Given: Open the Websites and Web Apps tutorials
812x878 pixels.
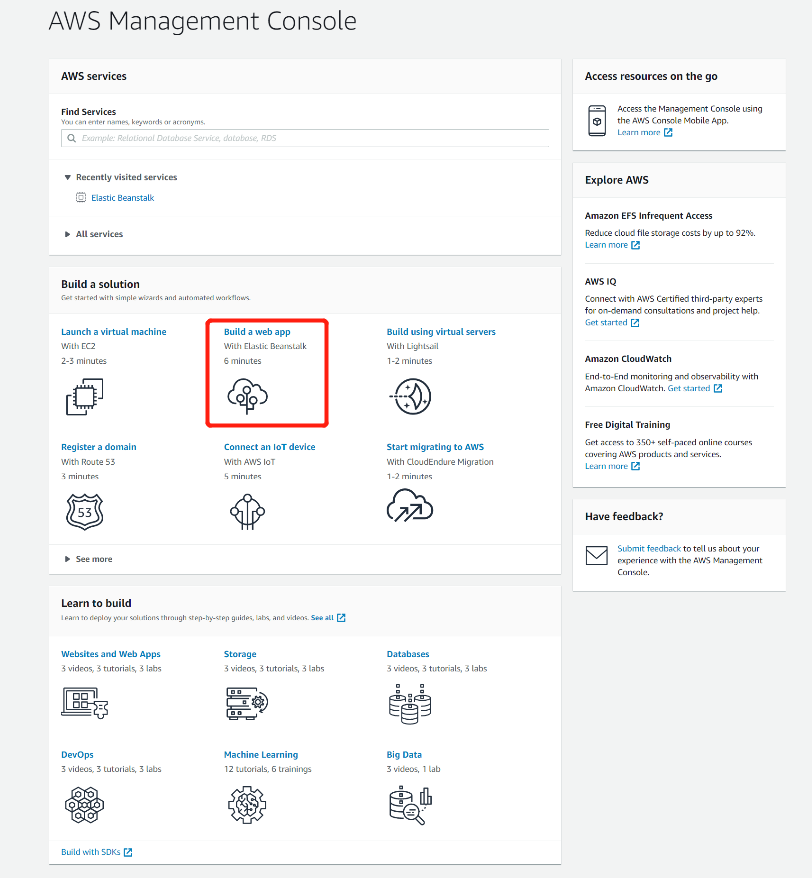Looking at the screenshot, I should [111, 654].
